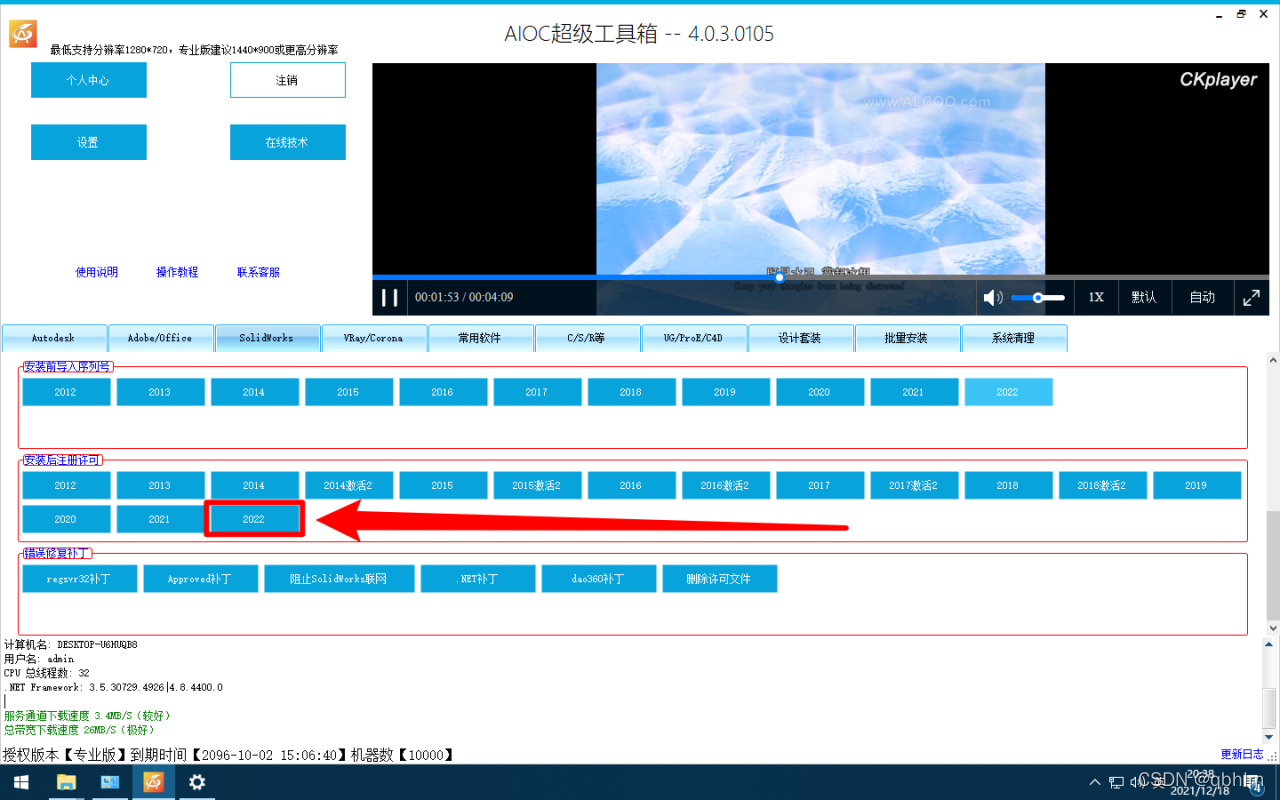
Task: Open the 联系客服 link
Action: [258, 272]
